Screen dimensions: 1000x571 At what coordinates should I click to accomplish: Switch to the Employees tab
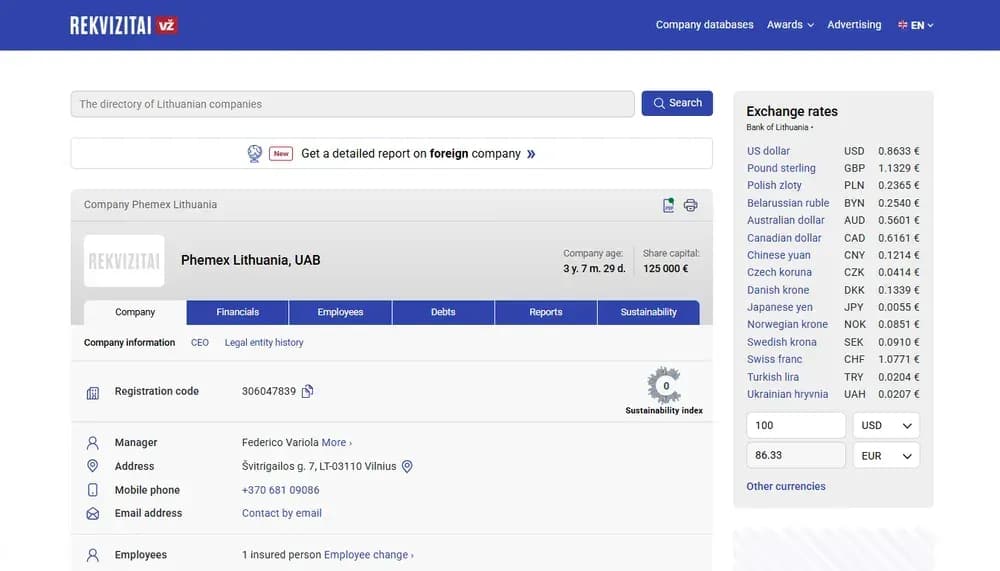point(340,312)
